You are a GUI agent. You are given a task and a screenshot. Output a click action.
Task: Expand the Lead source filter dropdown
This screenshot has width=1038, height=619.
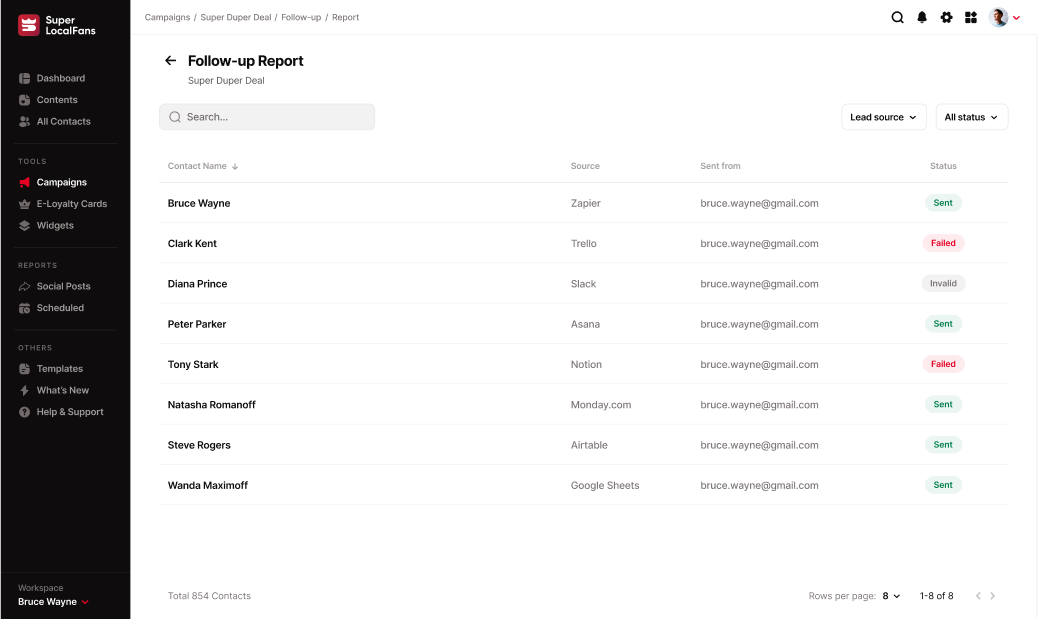pyautogui.click(x=883, y=117)
